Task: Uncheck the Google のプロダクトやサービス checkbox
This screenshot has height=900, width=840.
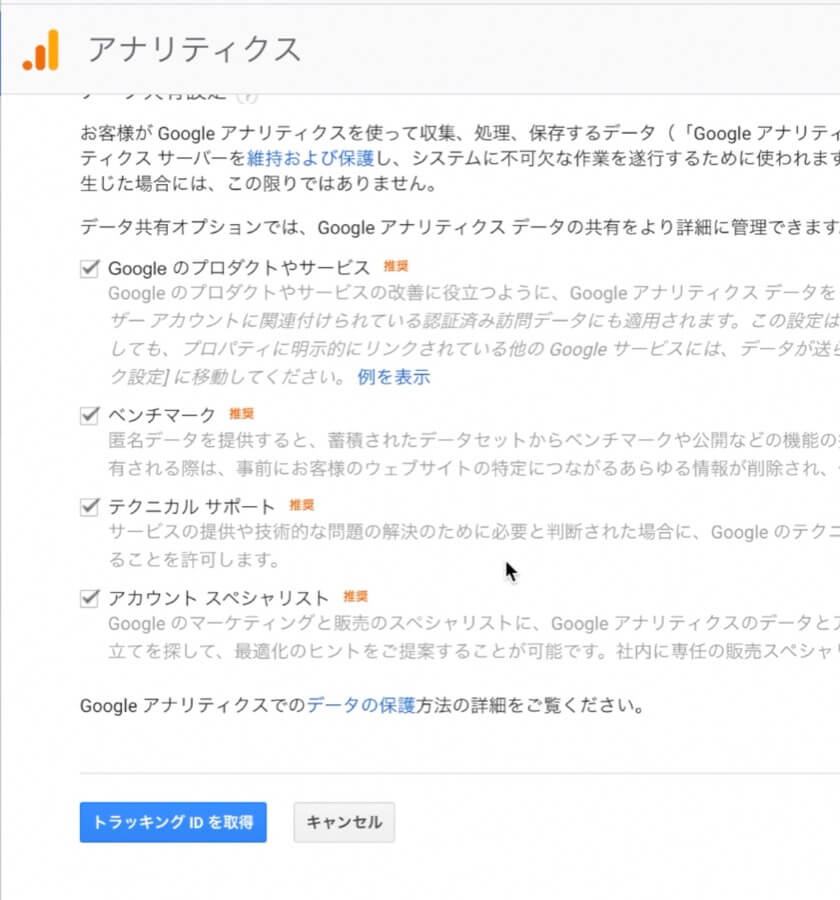Action: coord(90,268)
